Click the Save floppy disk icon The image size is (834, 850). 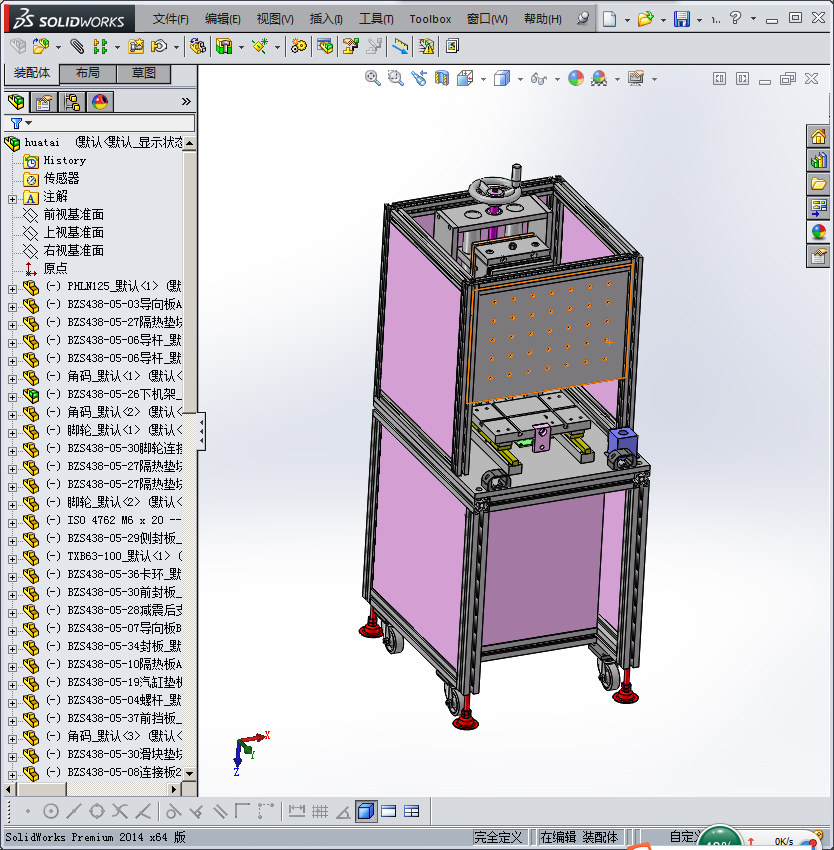pyautogui.click(x=682, y=19)
